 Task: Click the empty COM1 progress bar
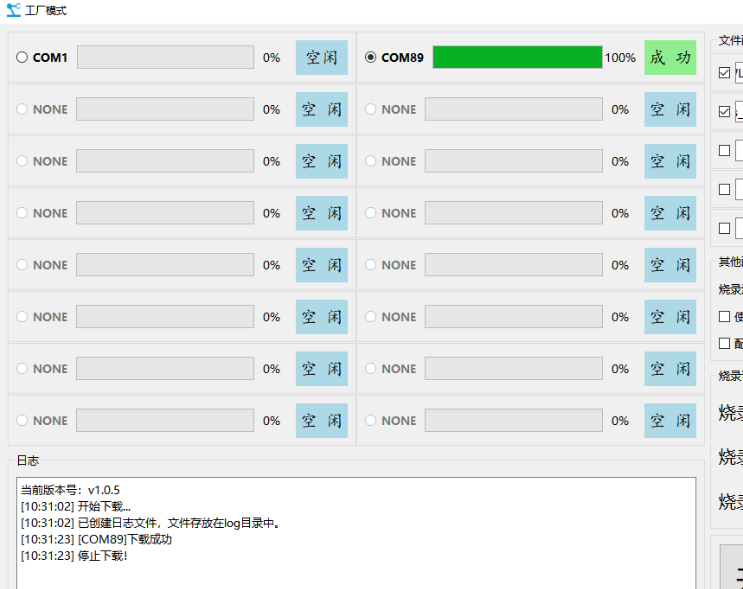(165, 58)
